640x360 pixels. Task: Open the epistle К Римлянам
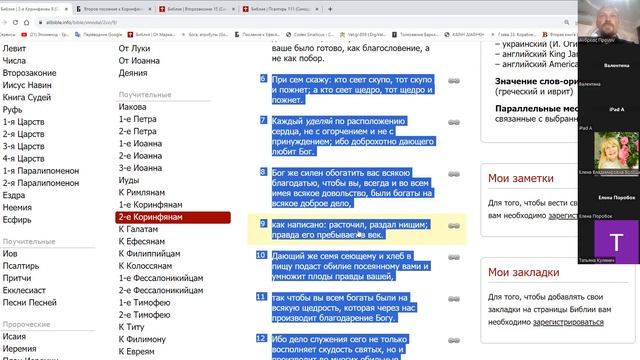(x=142, y=192)
